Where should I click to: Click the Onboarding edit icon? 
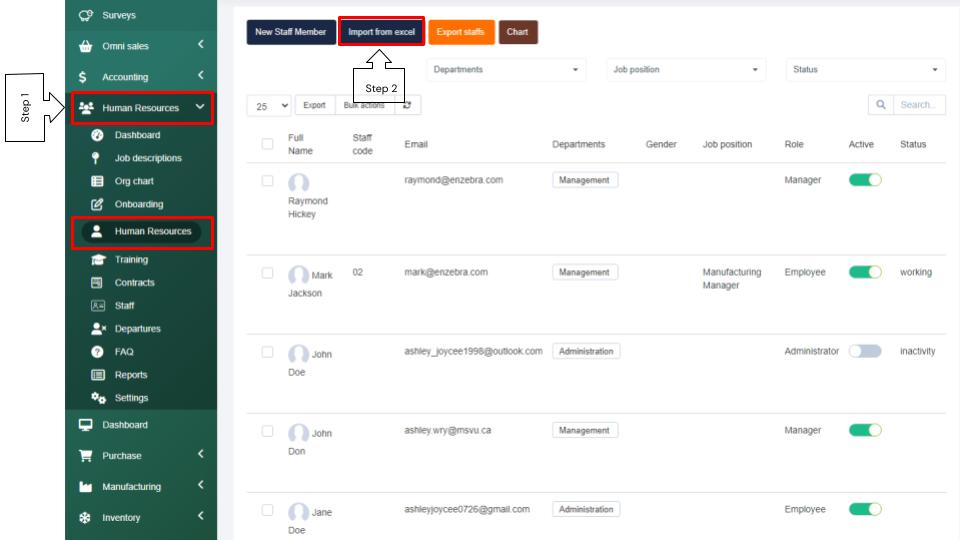pos(97,205)
